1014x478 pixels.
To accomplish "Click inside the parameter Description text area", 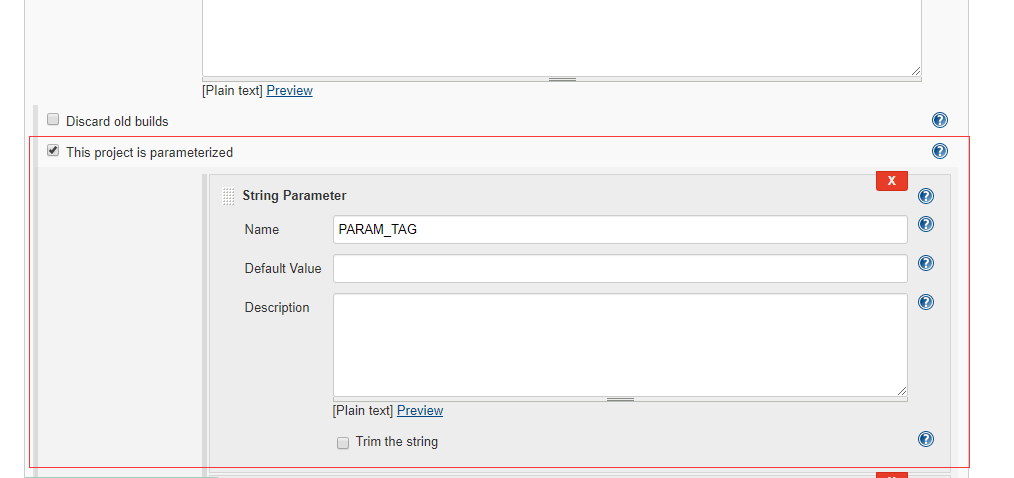I will 620,344.
